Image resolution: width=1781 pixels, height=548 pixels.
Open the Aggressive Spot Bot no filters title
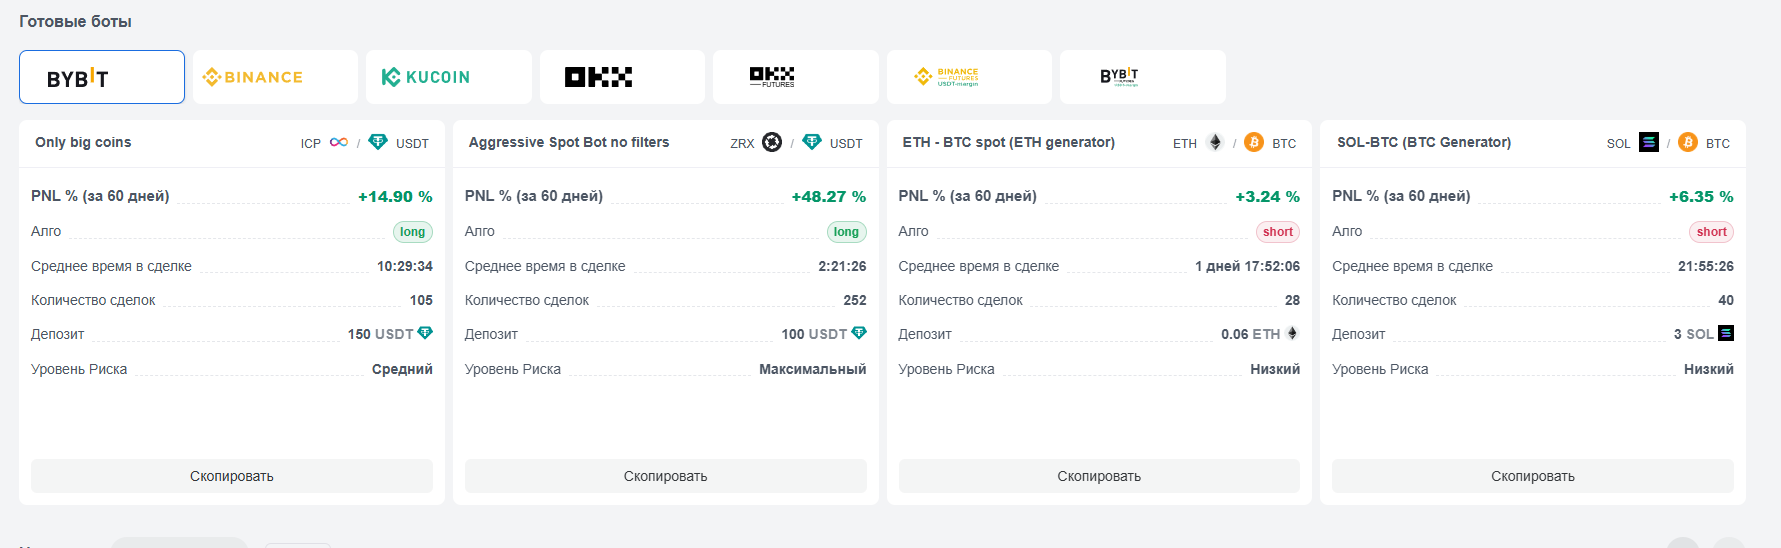point(569,142)
